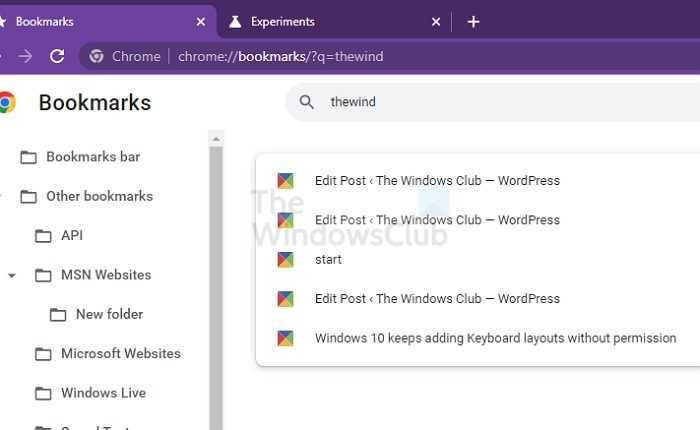Click the Windows Live folder icon
The width and height of the screenshot is (700, 430).
43,393
